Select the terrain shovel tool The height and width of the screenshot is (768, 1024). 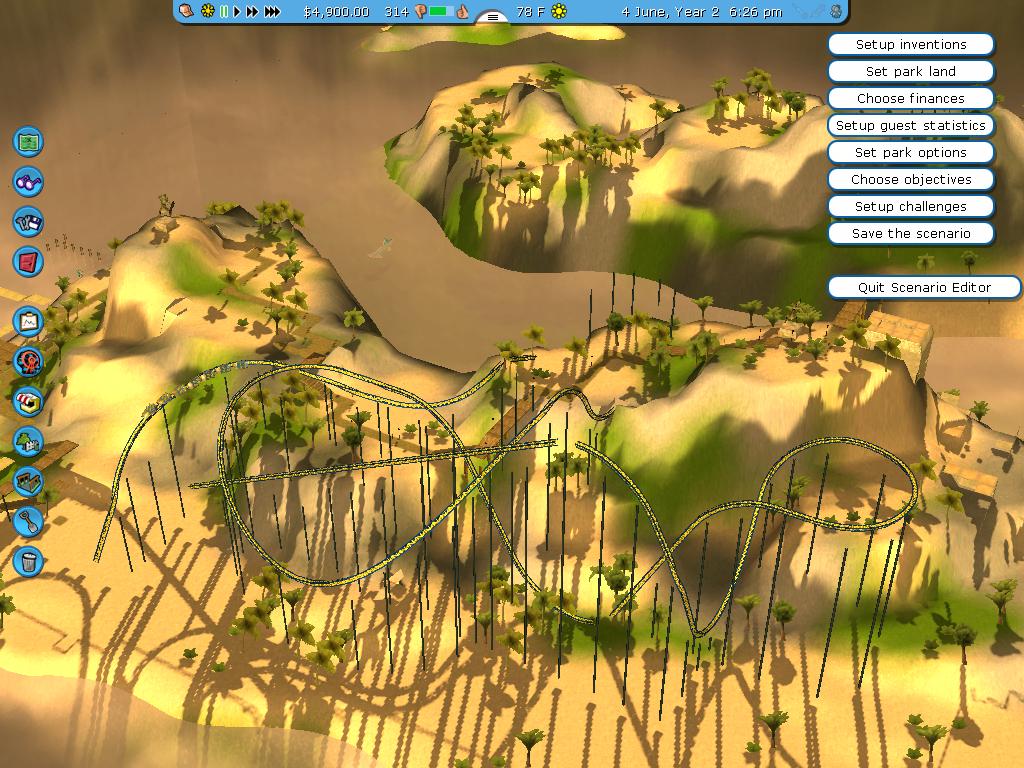click(x=28, y=521)
